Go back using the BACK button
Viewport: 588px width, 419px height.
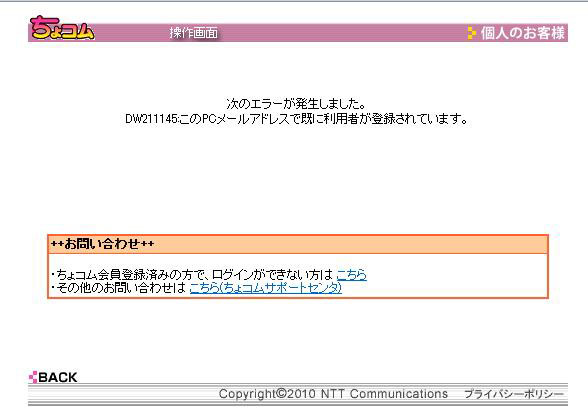[x=53, y=377]
